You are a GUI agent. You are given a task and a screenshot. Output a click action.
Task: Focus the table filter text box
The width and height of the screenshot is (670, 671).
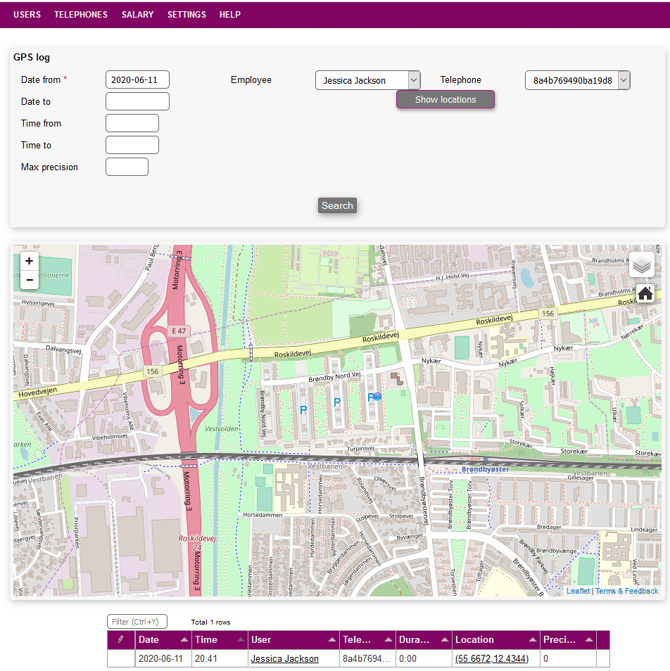tap(138, 622)
